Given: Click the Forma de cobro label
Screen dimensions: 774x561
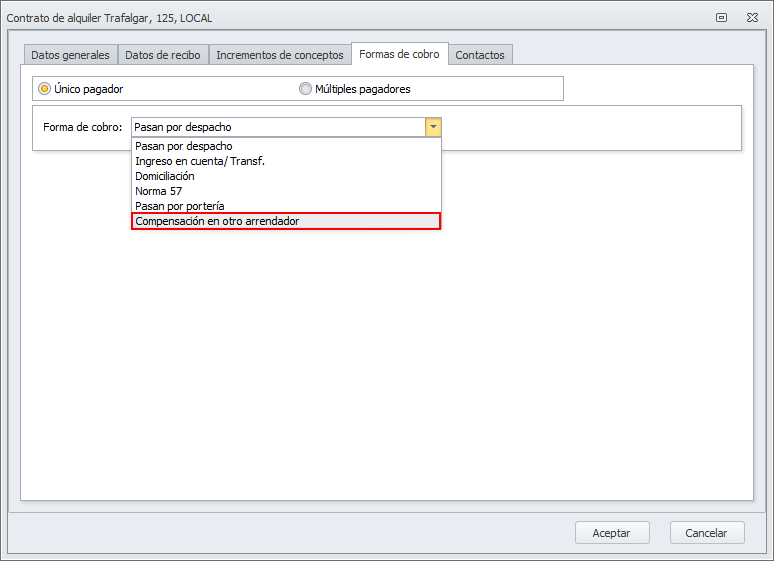Looking at the screenshot, I should point(83,127).
